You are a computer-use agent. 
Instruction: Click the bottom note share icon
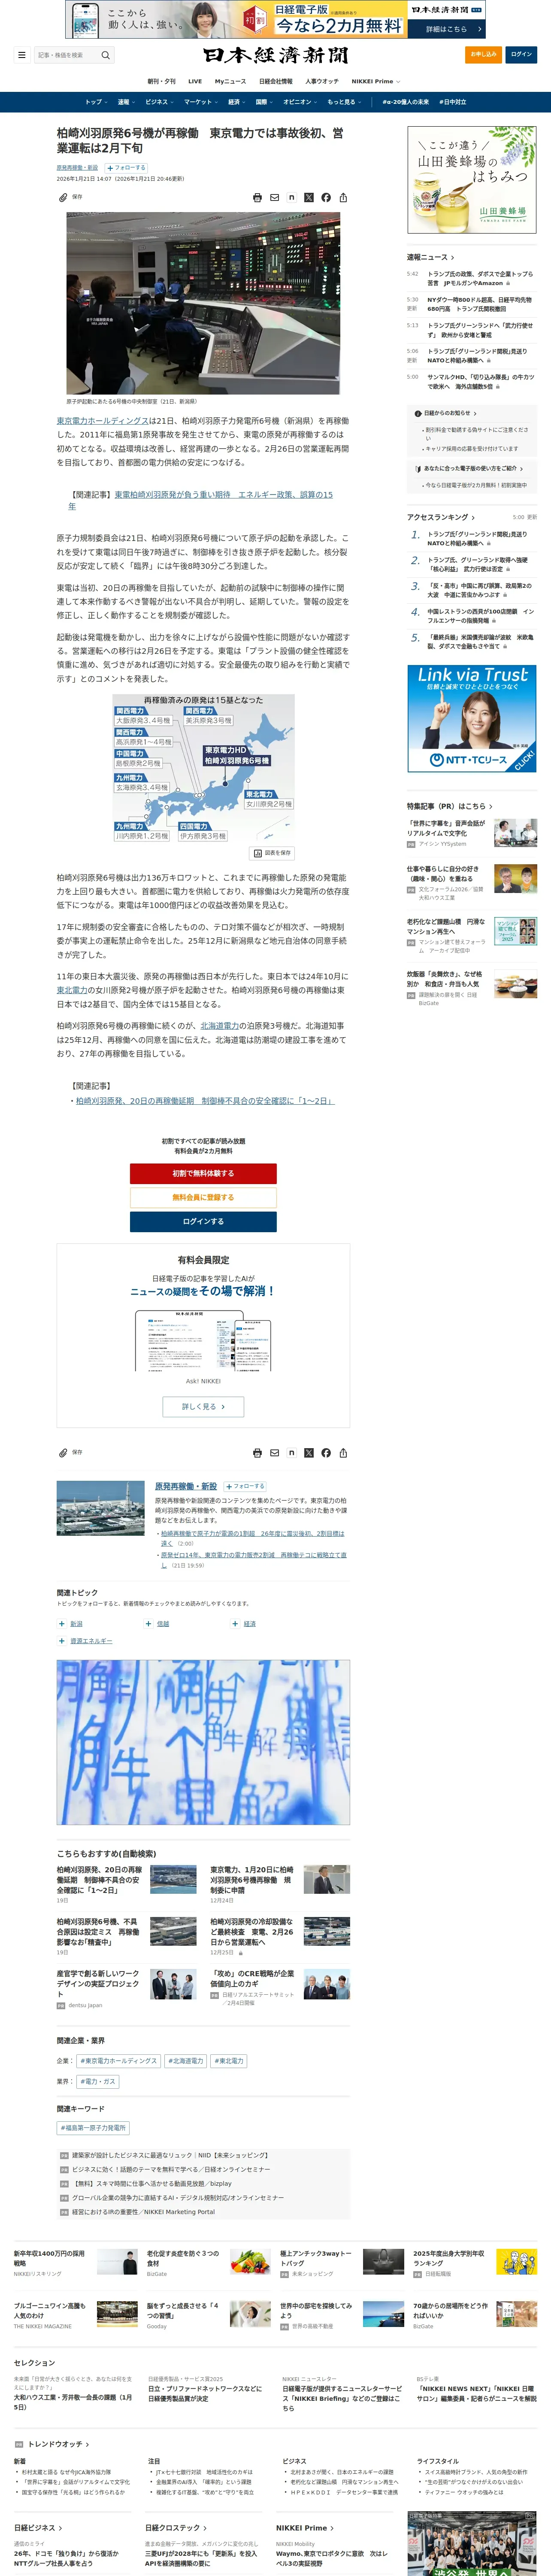click(x=291, y=1453)
